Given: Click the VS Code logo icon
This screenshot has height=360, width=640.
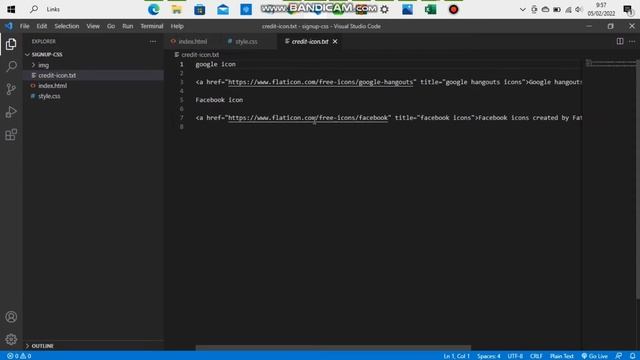Looking at the screenshot, I should (x=9, y=26).
